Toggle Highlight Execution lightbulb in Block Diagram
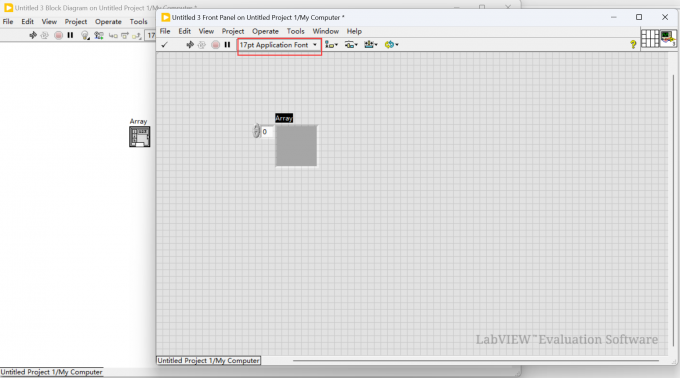The height and width of the screenshot is (378, 680). point(85,35)
